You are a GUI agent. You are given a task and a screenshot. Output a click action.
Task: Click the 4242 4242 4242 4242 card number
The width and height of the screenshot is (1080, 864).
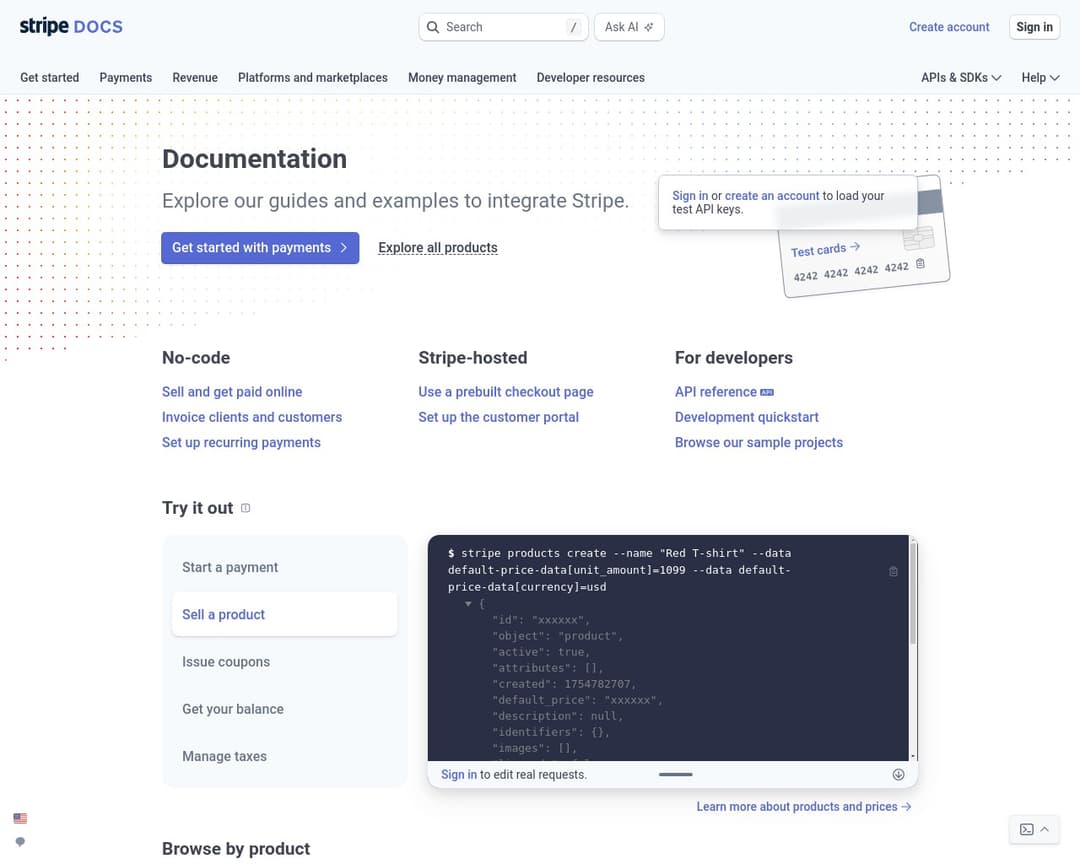(851, 271)
